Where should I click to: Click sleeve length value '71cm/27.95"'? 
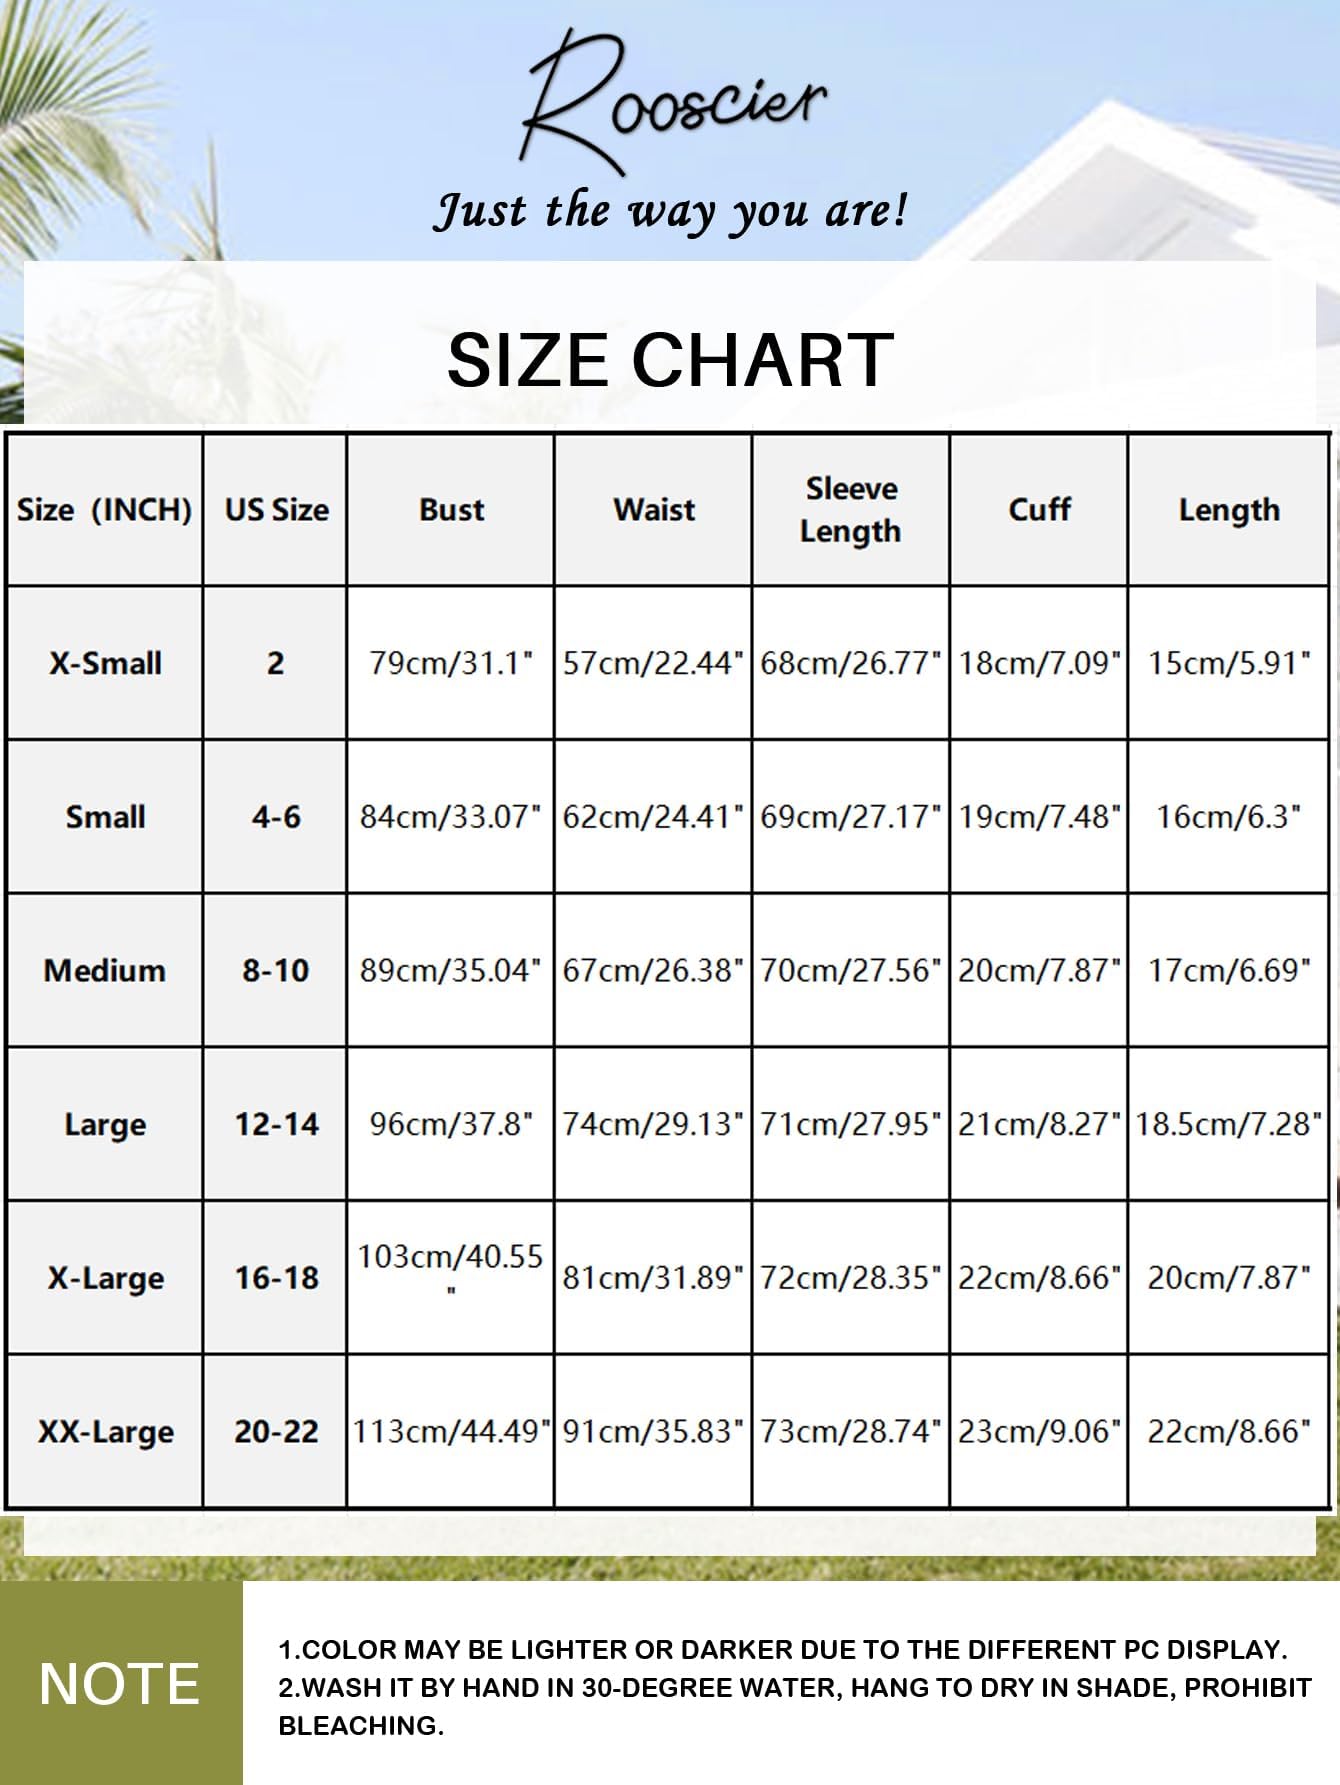[851, 1124]
